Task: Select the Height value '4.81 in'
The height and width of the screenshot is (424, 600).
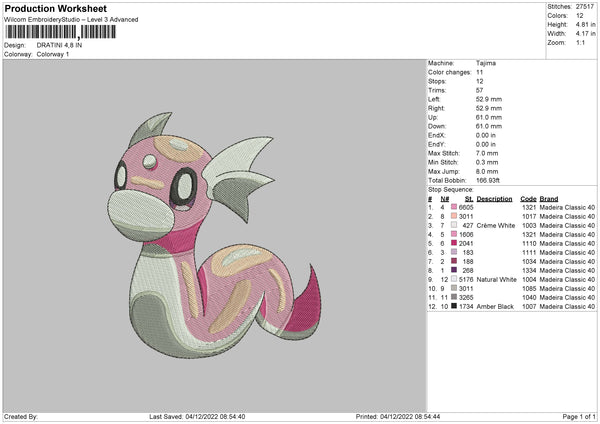Action: pyautogui.click(x=585, y=24)
